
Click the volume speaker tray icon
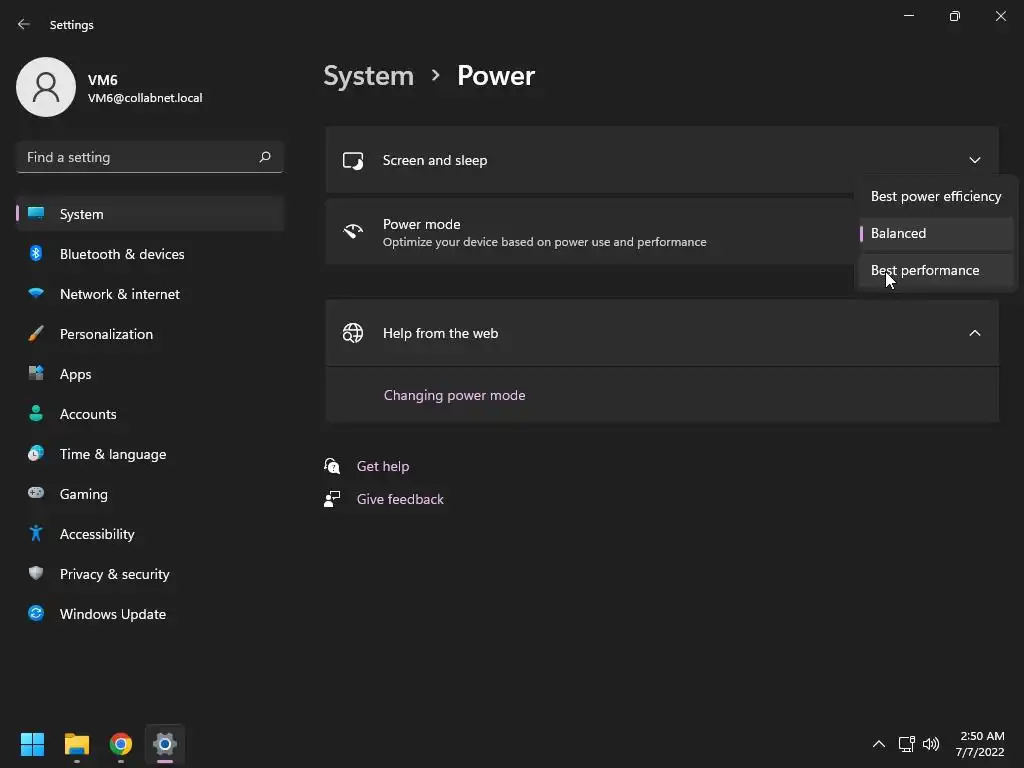pos(931,744)
